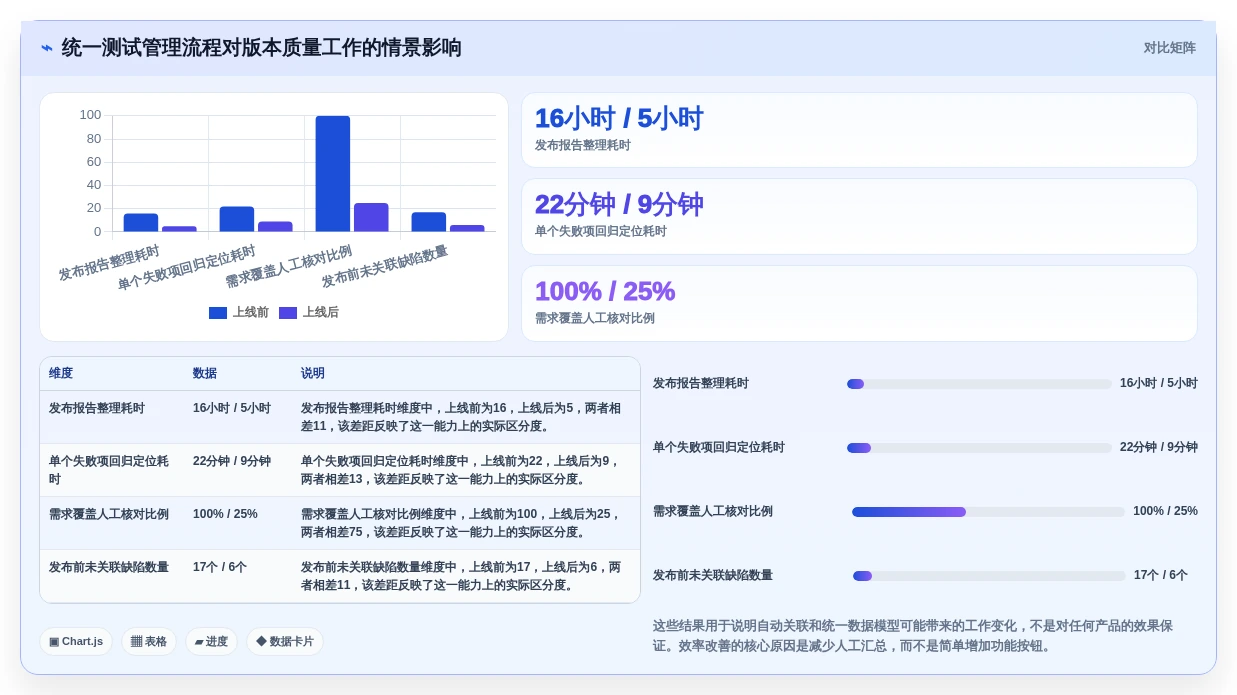The width and height of the screenshot is (1237, 695).
Task: Click the 100% / 25% stat card
Action: pyautogui.click(x=859, y=303)
